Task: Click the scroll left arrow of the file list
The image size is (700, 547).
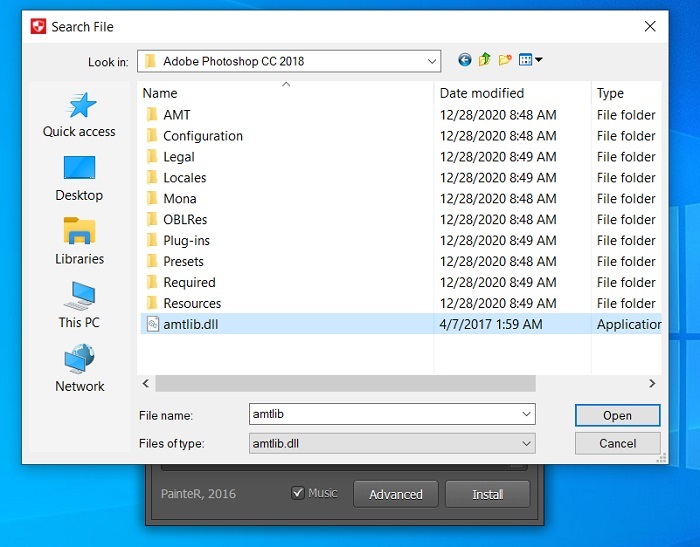Action: 146,384
